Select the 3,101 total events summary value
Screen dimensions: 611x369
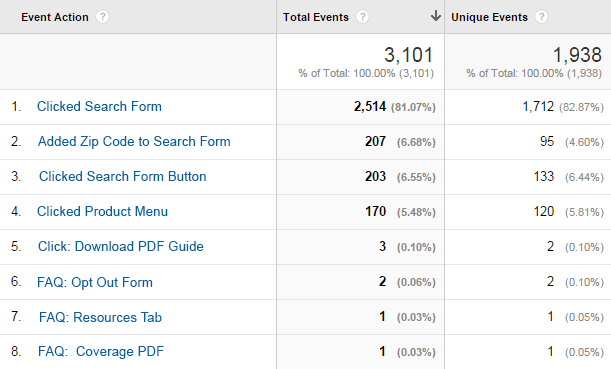pos(409,55)
